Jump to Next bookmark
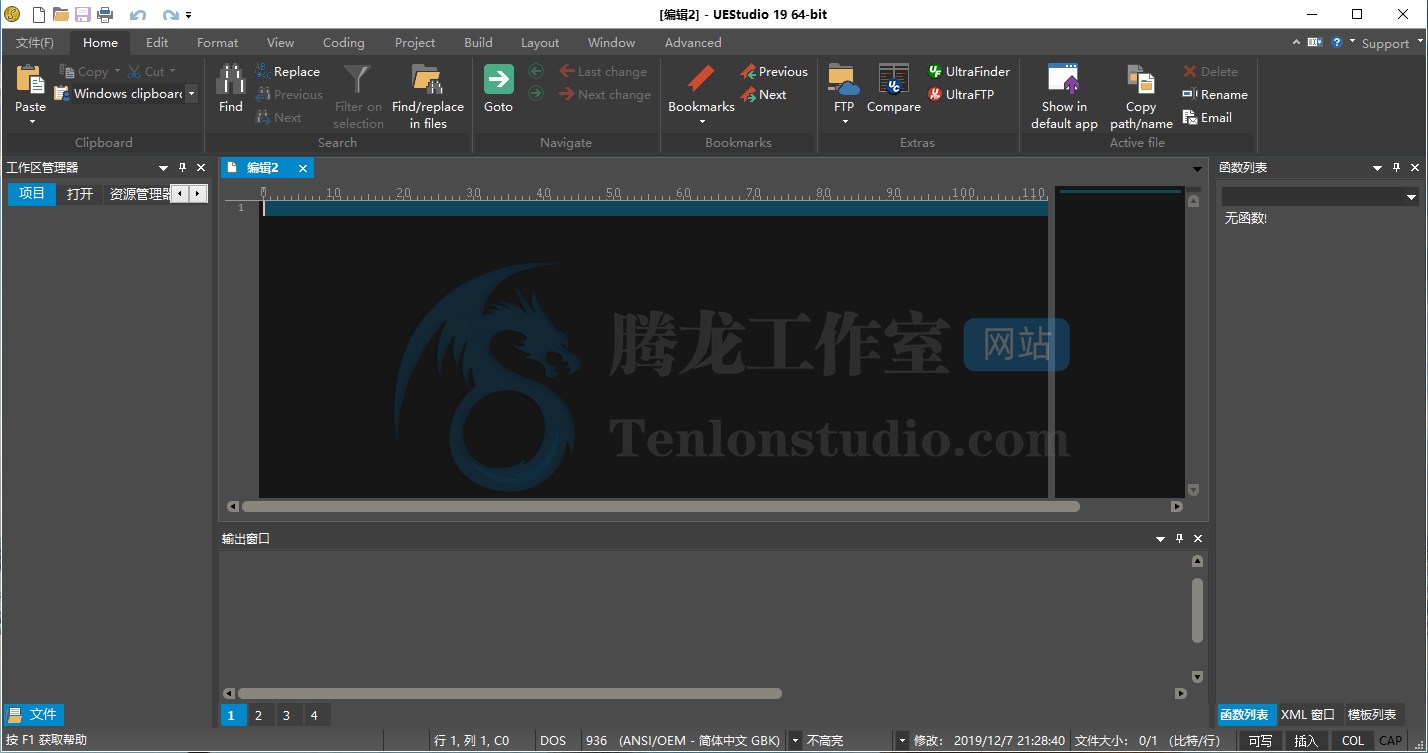 pos(764,94)
